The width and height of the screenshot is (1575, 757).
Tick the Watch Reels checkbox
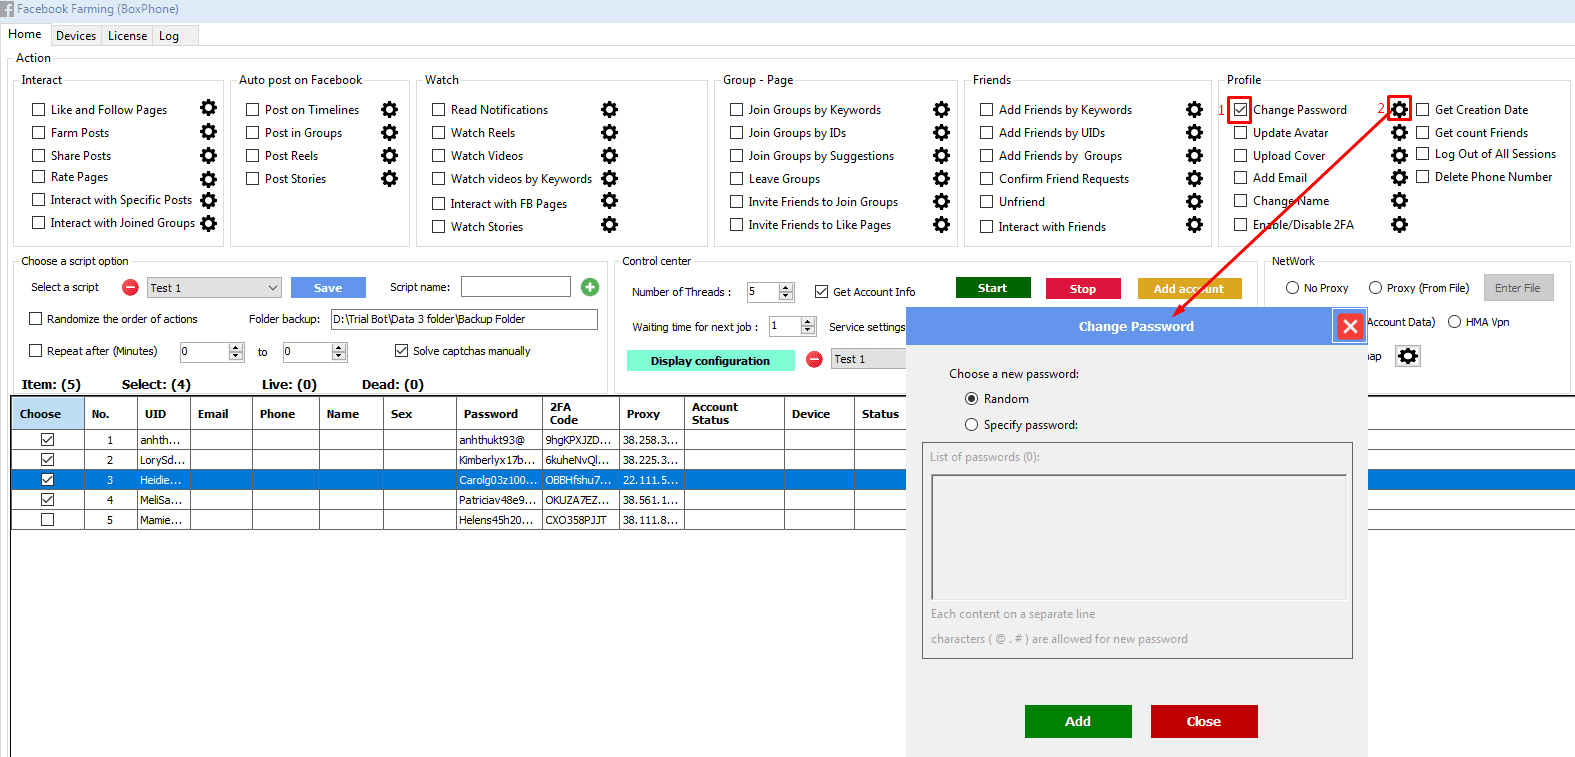click(x=438, y=132)
